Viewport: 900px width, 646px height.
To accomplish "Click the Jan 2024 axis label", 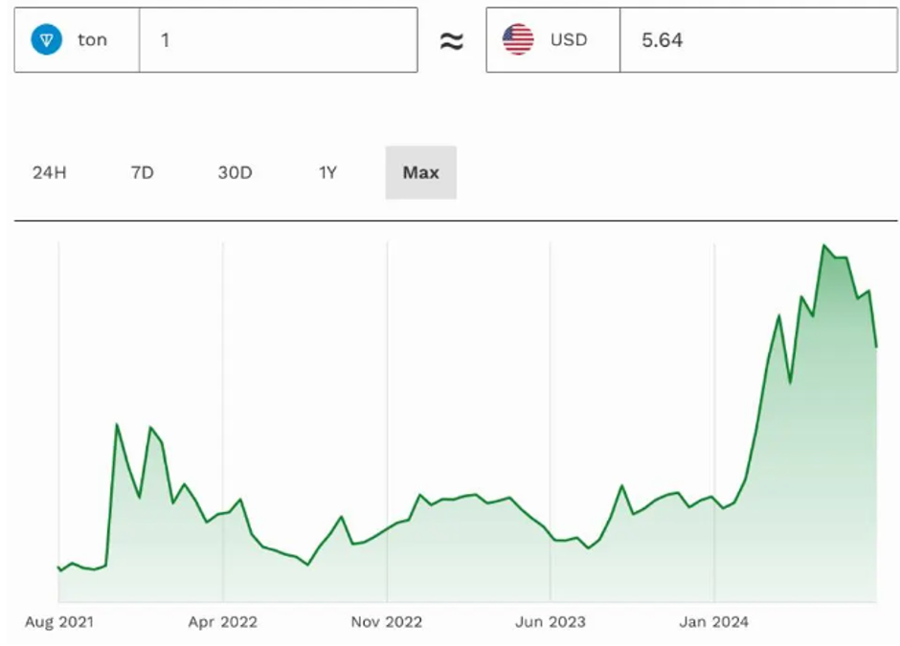I will (x=714, y=622).
